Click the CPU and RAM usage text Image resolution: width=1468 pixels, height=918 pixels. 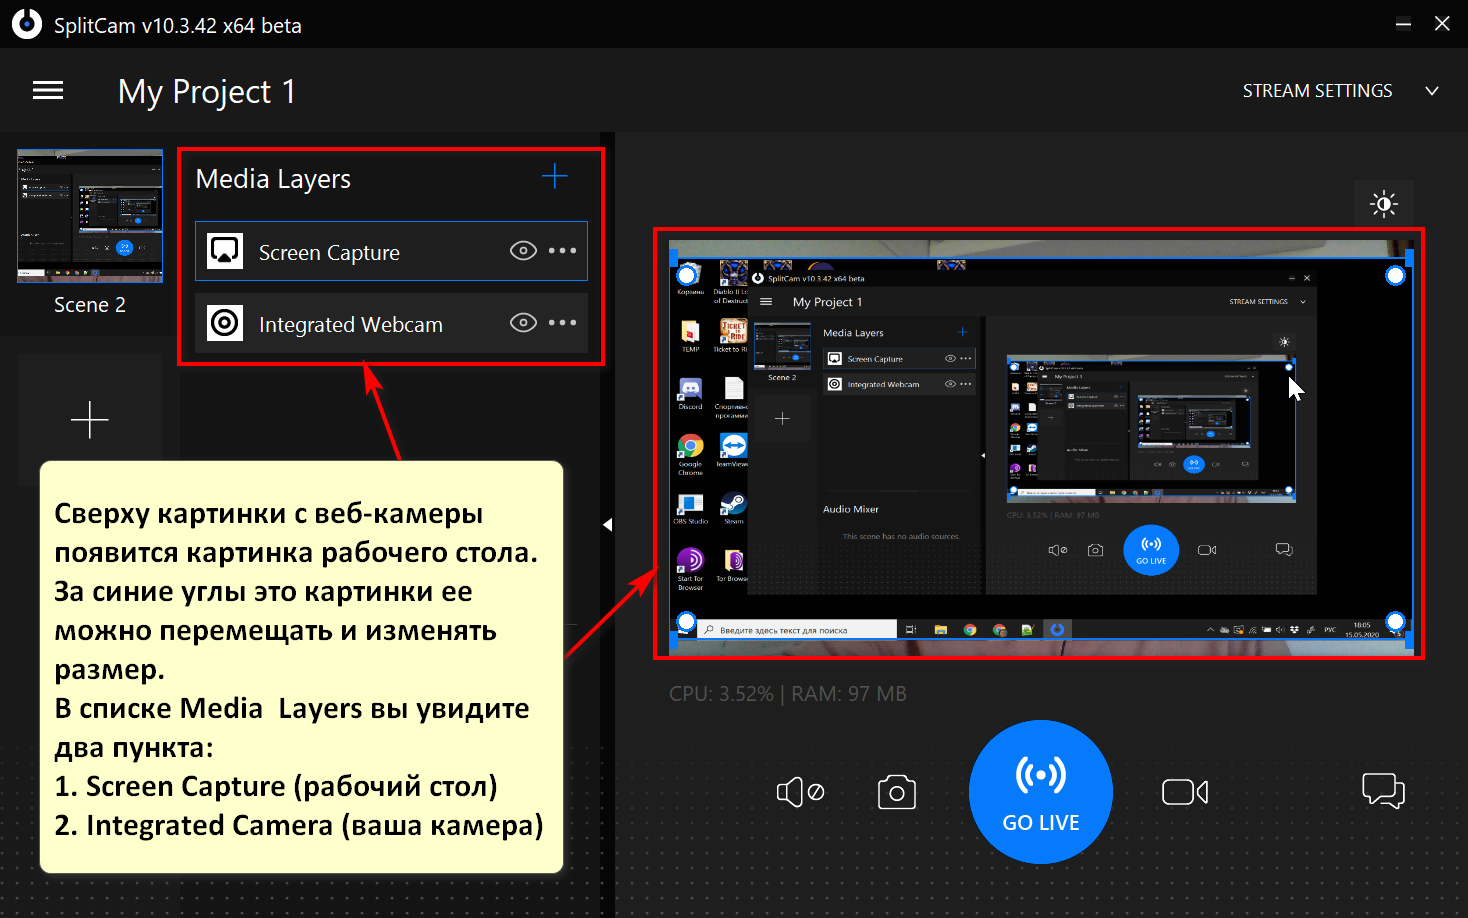[788, 694]
